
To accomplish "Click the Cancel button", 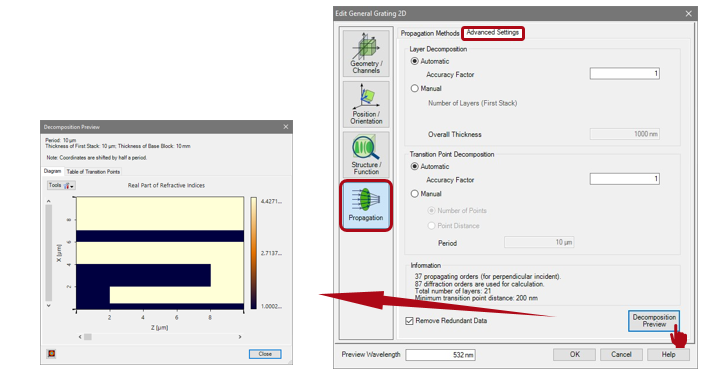I will click(621, 354).
